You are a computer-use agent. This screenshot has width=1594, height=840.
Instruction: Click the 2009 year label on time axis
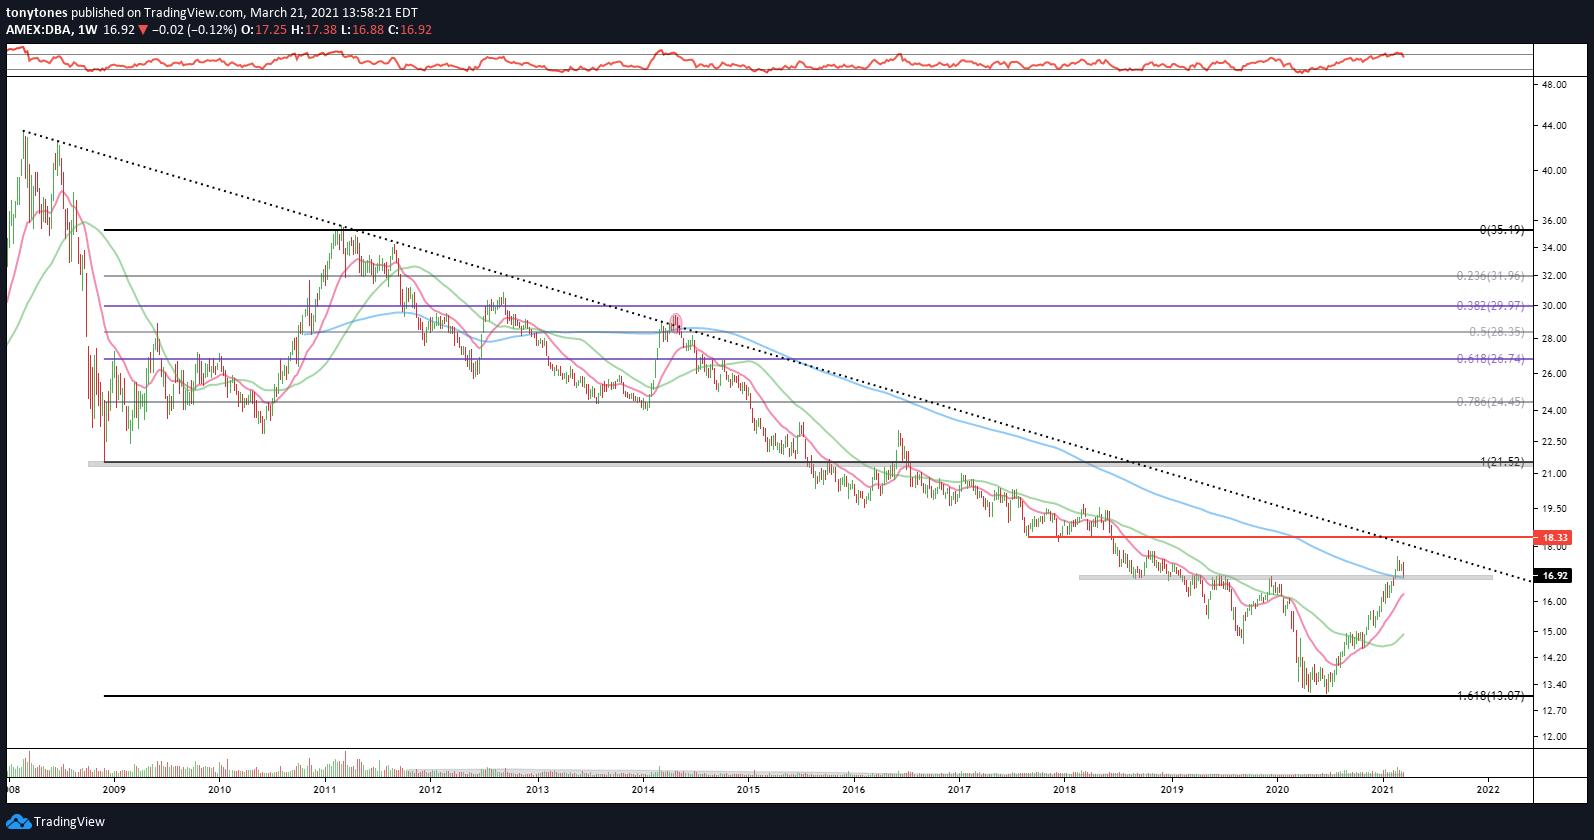click(114, 790)
